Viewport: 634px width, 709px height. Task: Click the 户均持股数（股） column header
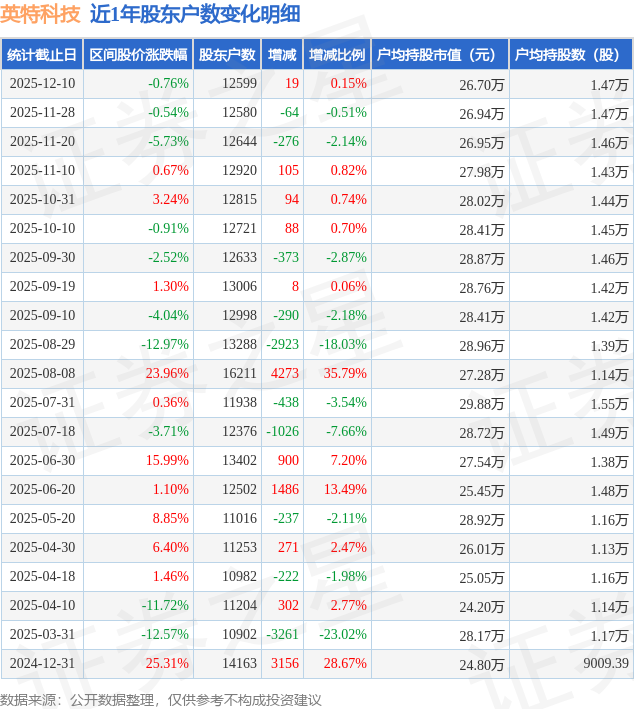[x=570, y=55]
